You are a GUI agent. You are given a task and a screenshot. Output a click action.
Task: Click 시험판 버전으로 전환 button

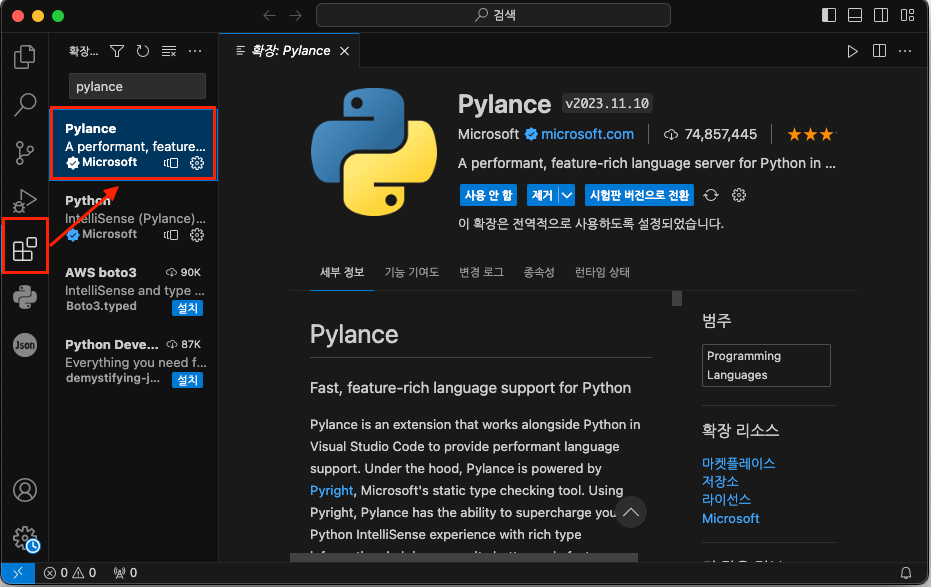[639, 195]
